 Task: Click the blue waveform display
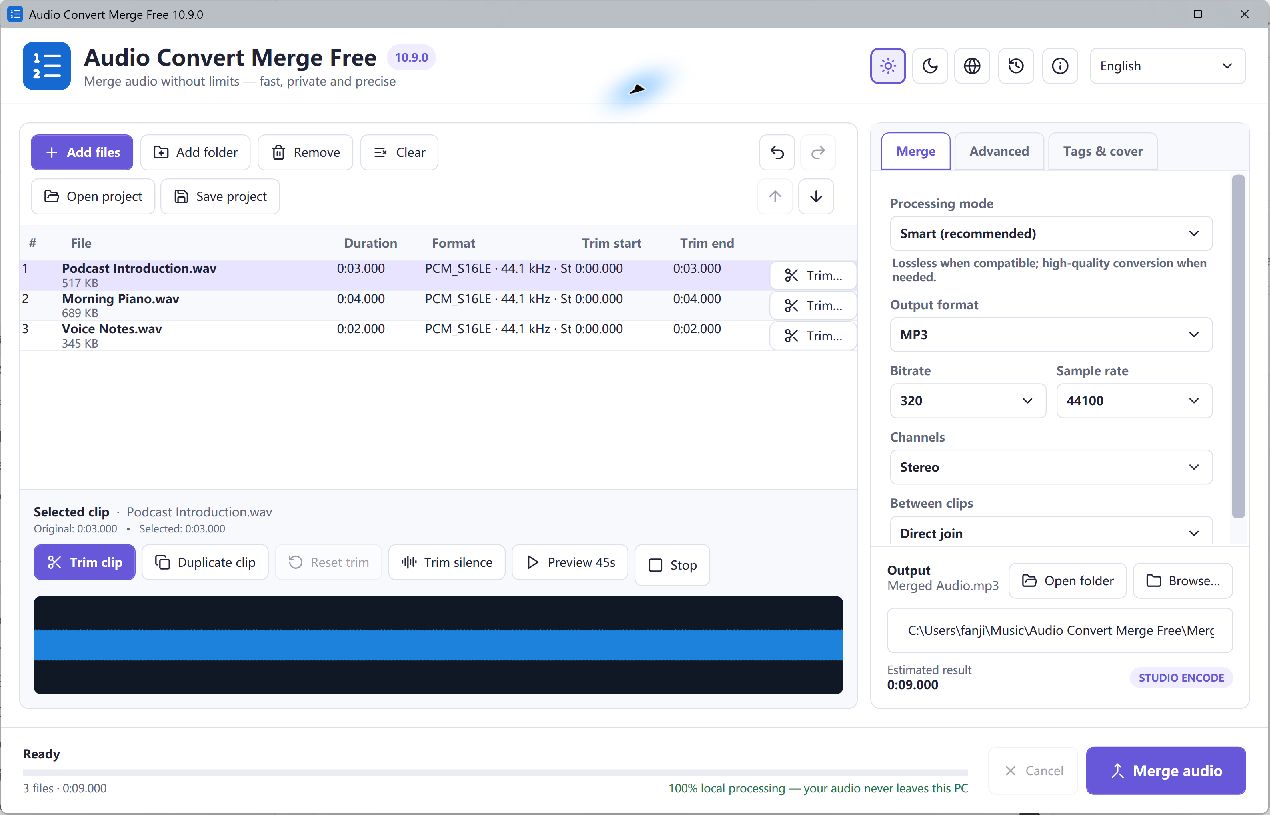pos(438,645)
